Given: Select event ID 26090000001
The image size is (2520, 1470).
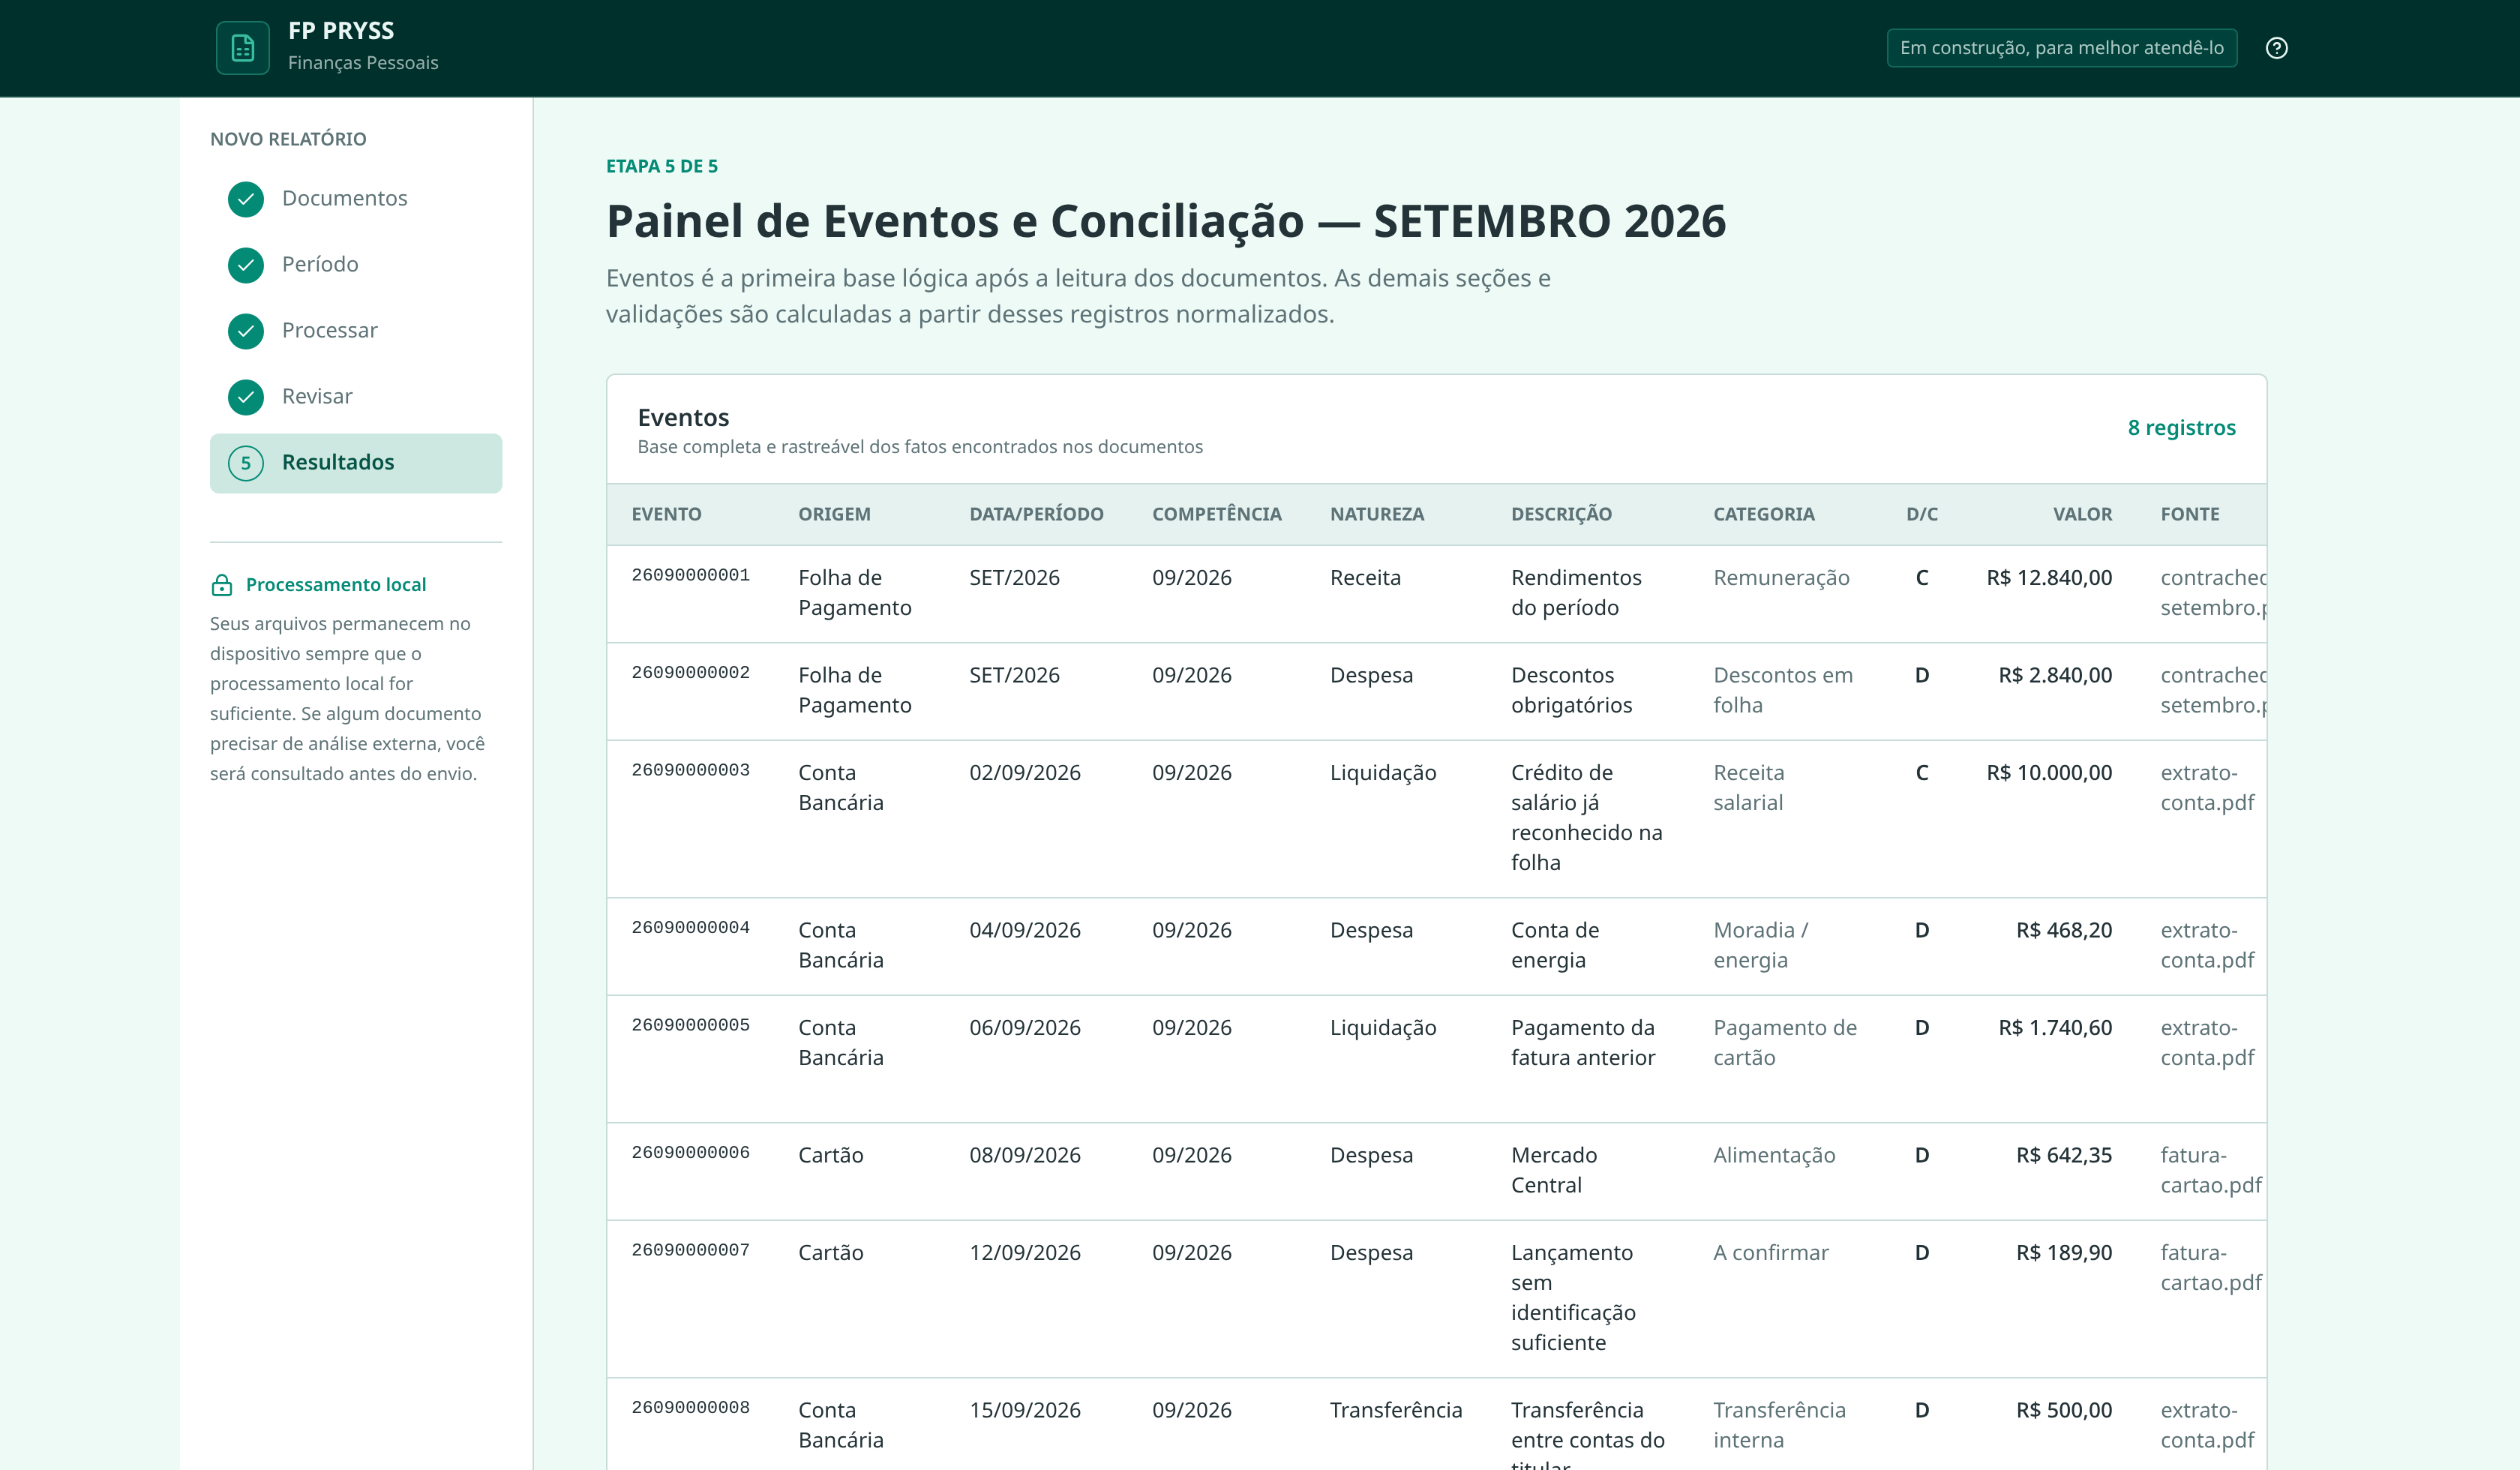Looking at the screenshot, I should click(690, 575).
